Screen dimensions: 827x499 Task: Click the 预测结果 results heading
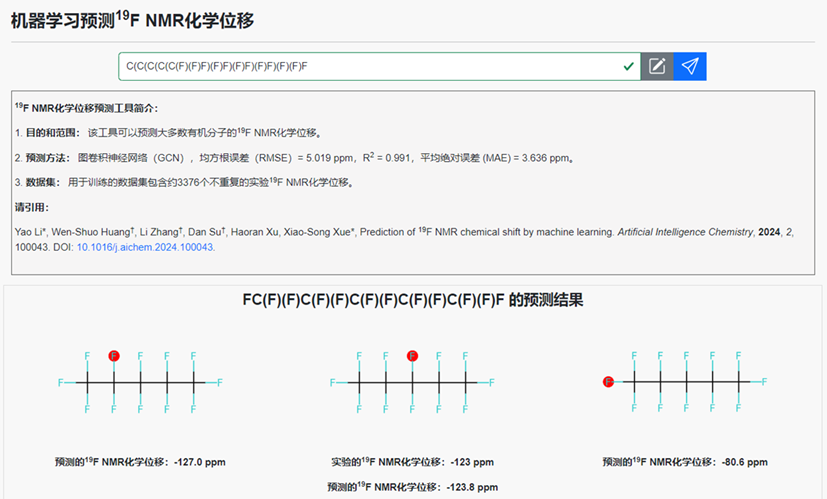[413, 300]
